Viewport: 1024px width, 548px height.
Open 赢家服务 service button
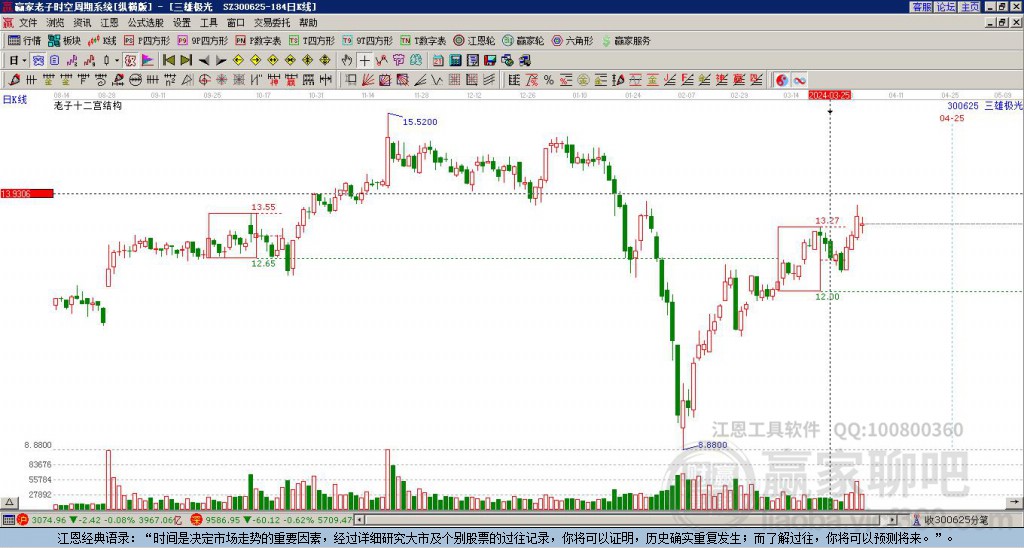point(626,40)
